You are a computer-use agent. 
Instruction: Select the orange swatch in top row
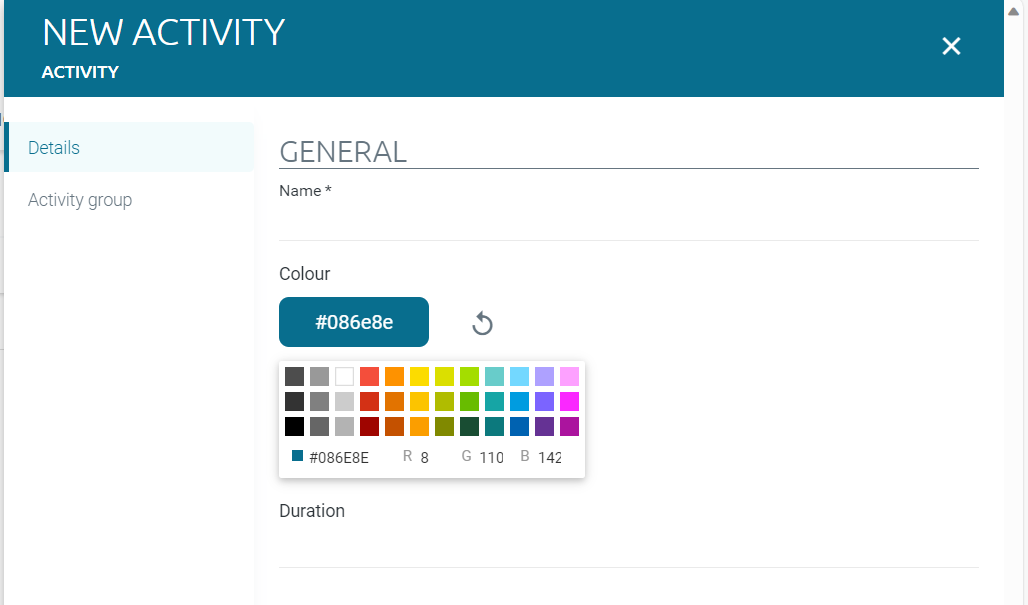pos(394,376)
